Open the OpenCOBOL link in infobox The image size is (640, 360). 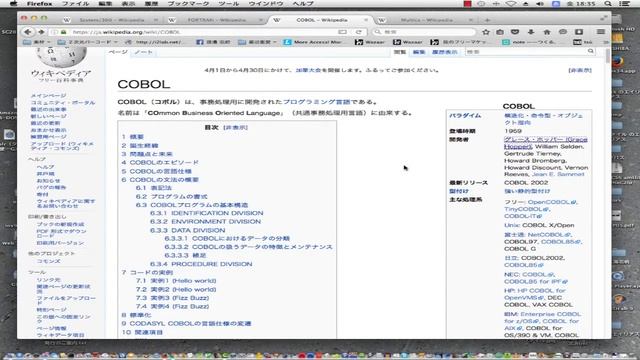coord(551,202)
